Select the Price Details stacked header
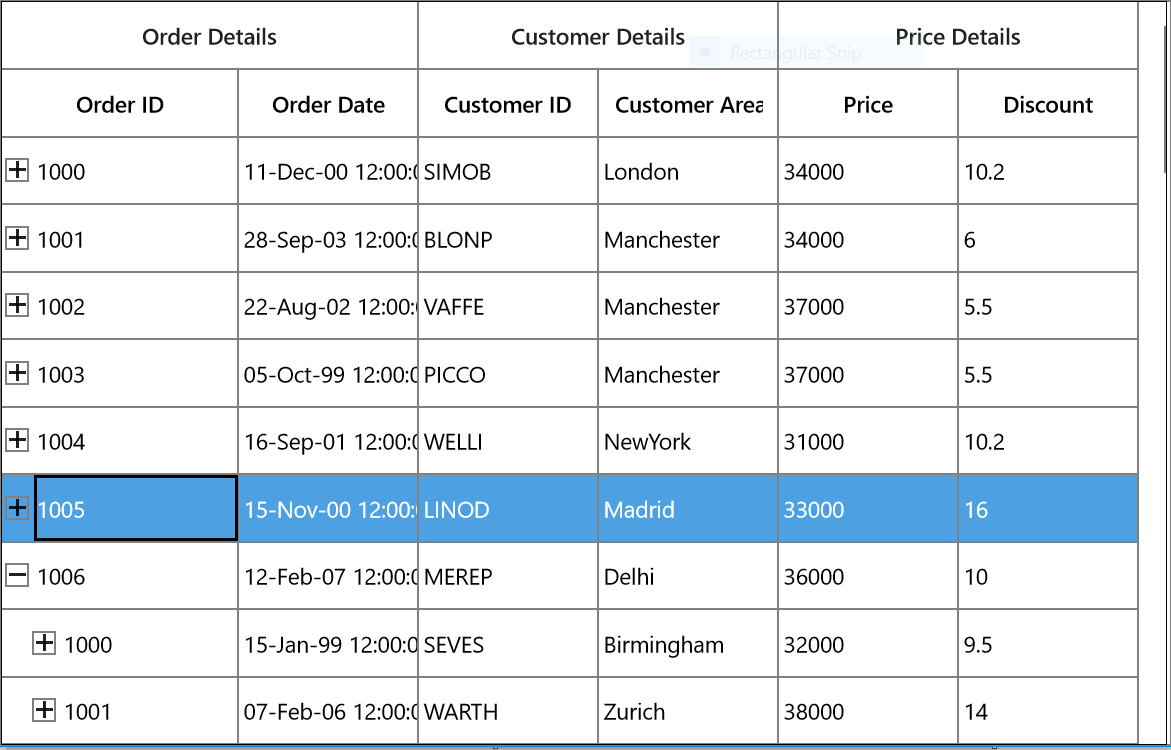1171x750 pixels. coord(958,36)
